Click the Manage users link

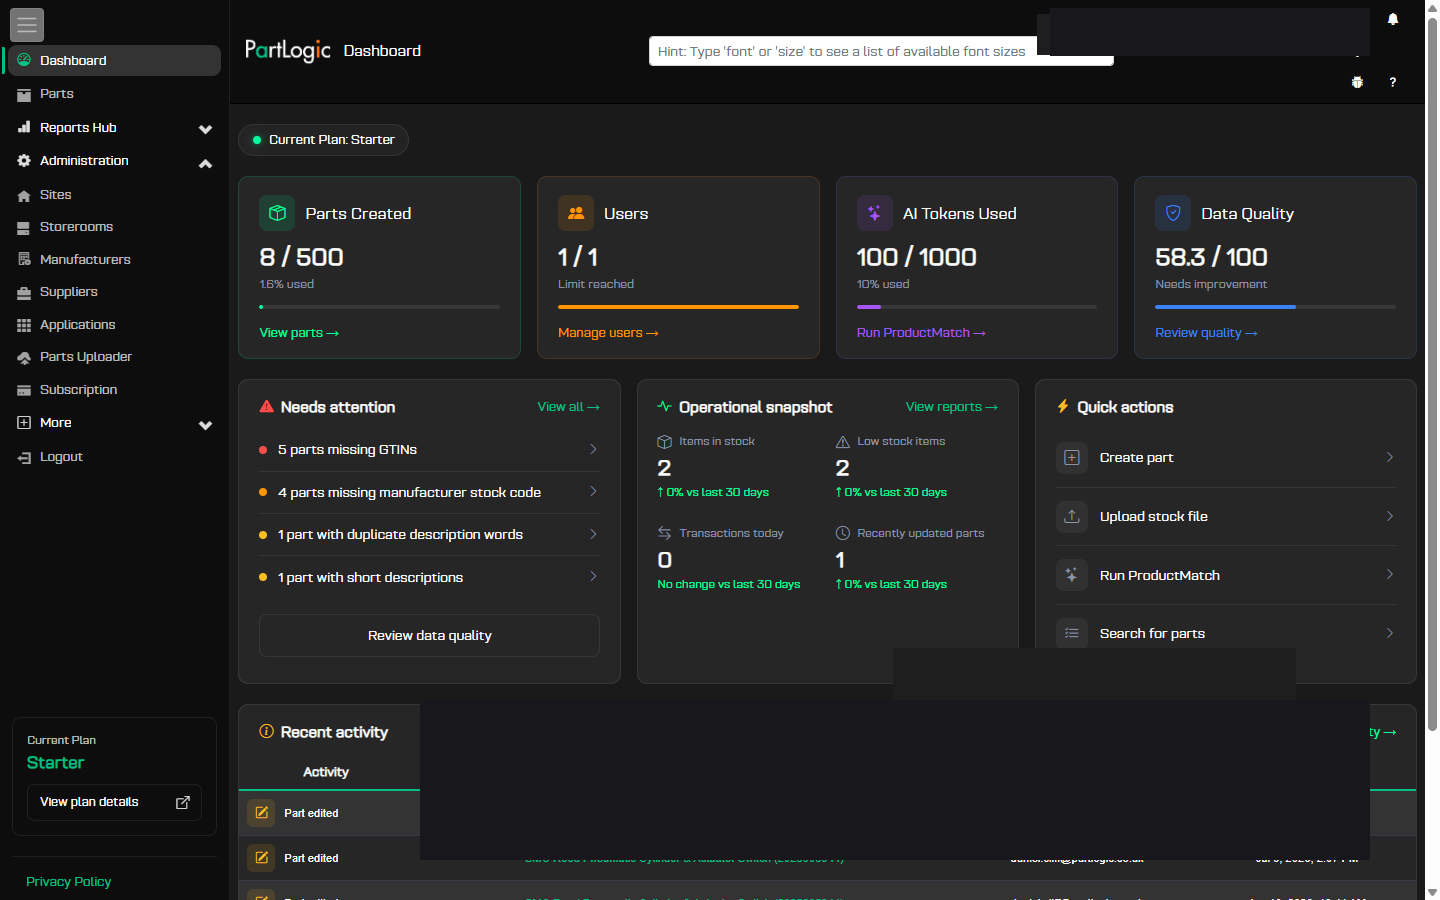click(608, 333)
